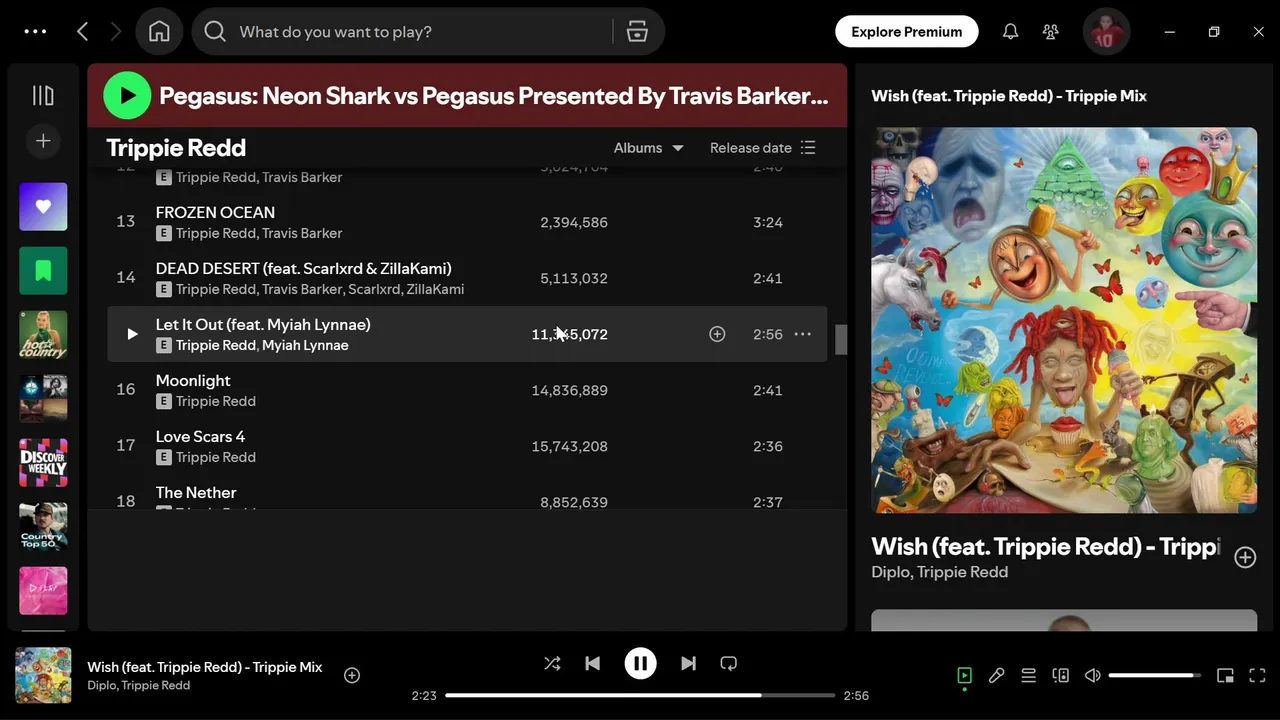
Task: Toggle shuffle mode
Action: point(552,663)
